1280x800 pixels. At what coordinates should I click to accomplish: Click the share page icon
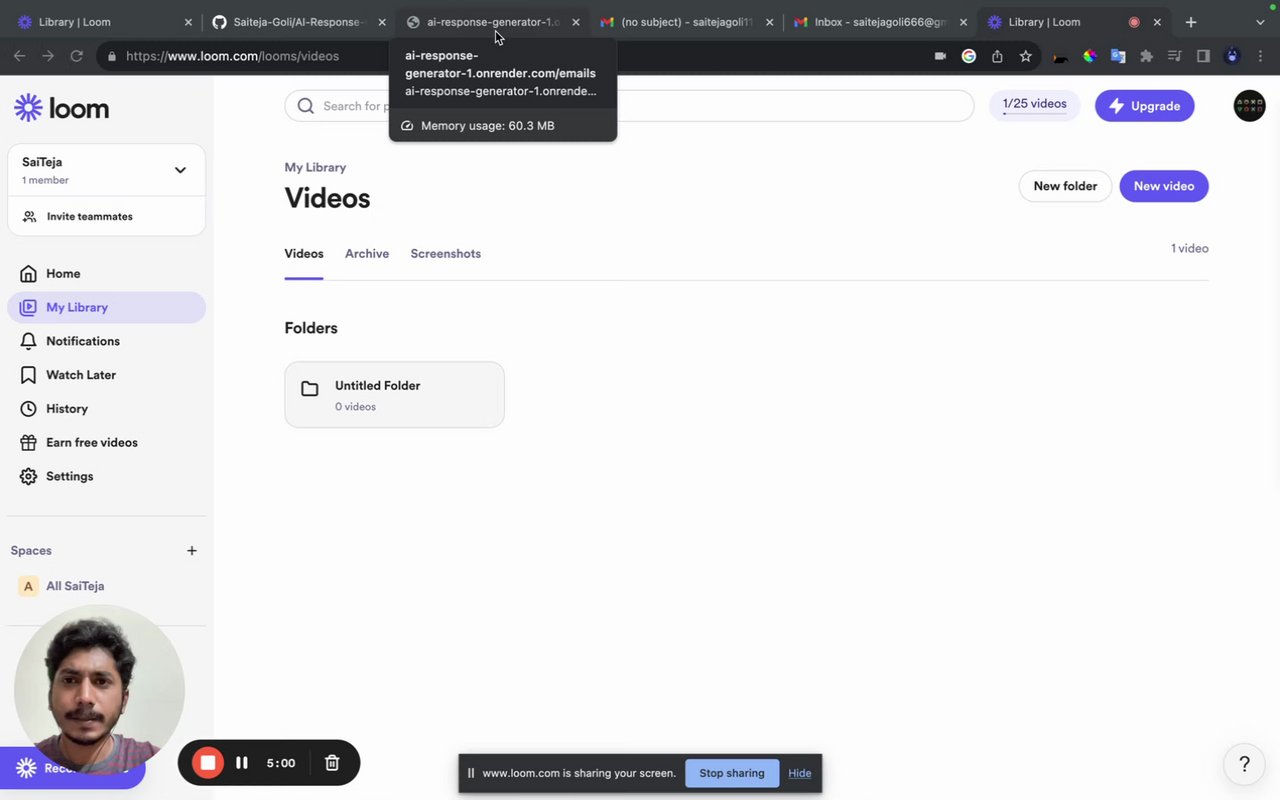coord(997,56)
